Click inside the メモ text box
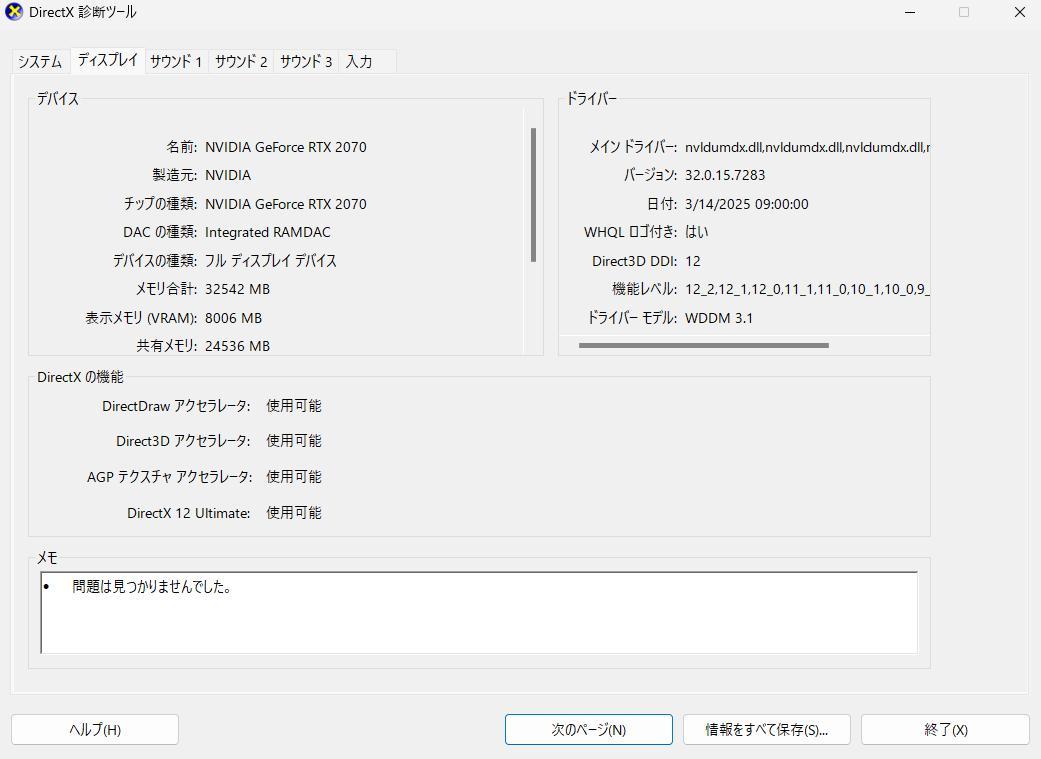 pos(479,612)
